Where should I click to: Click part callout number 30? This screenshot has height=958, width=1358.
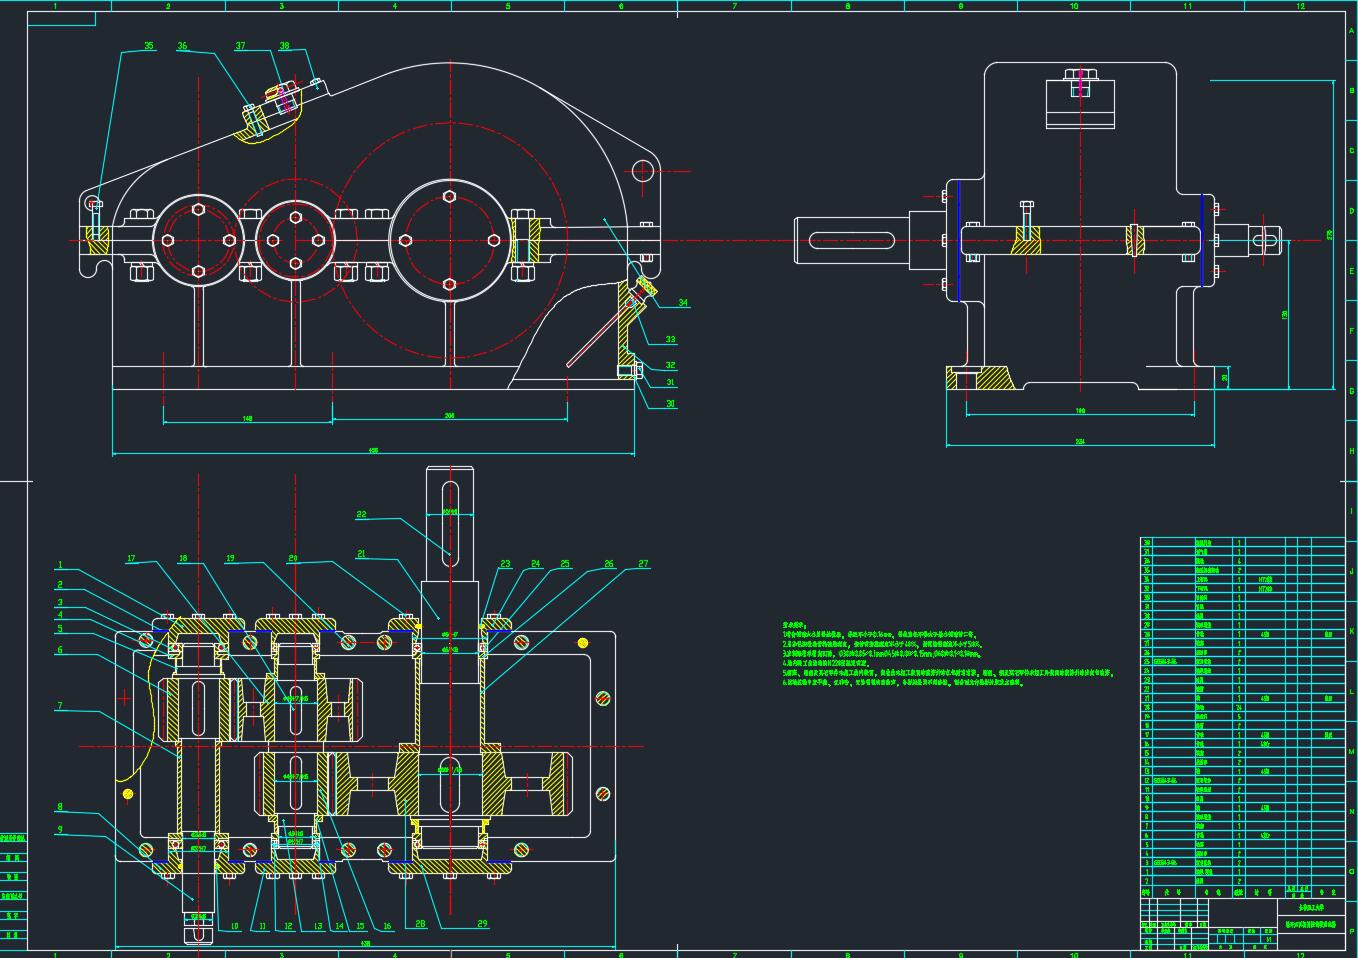coord(671,404)
